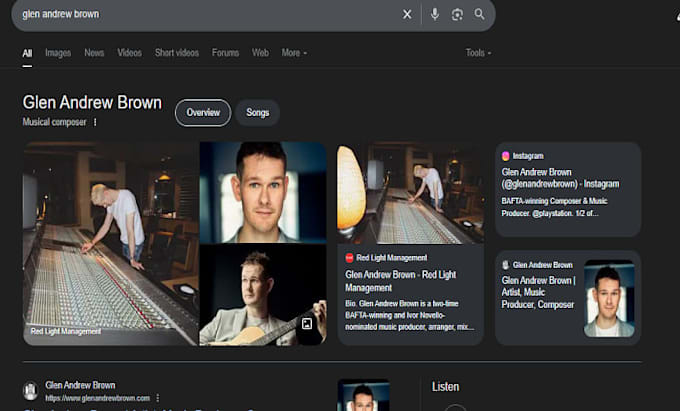Image resolution: width=680 pixels, height=411 pixels.
Task: Open search by image lens icon
Action: tap(457, 14)
